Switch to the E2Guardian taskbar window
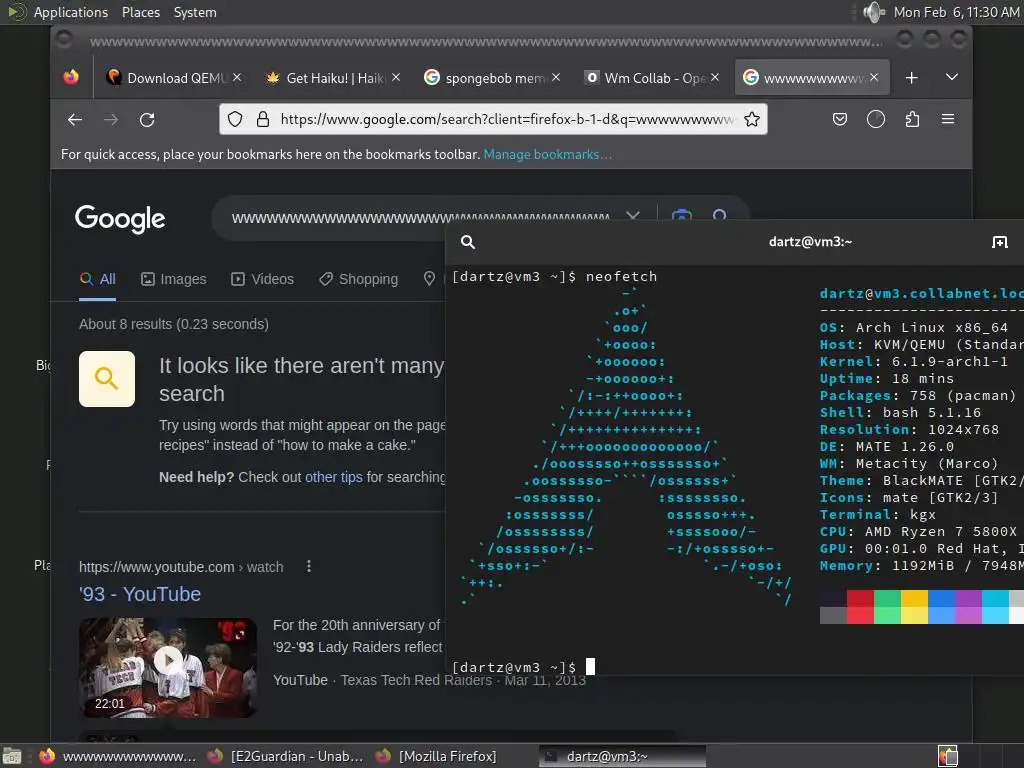Screen dimensions: 1024x768 pos(285,756)
